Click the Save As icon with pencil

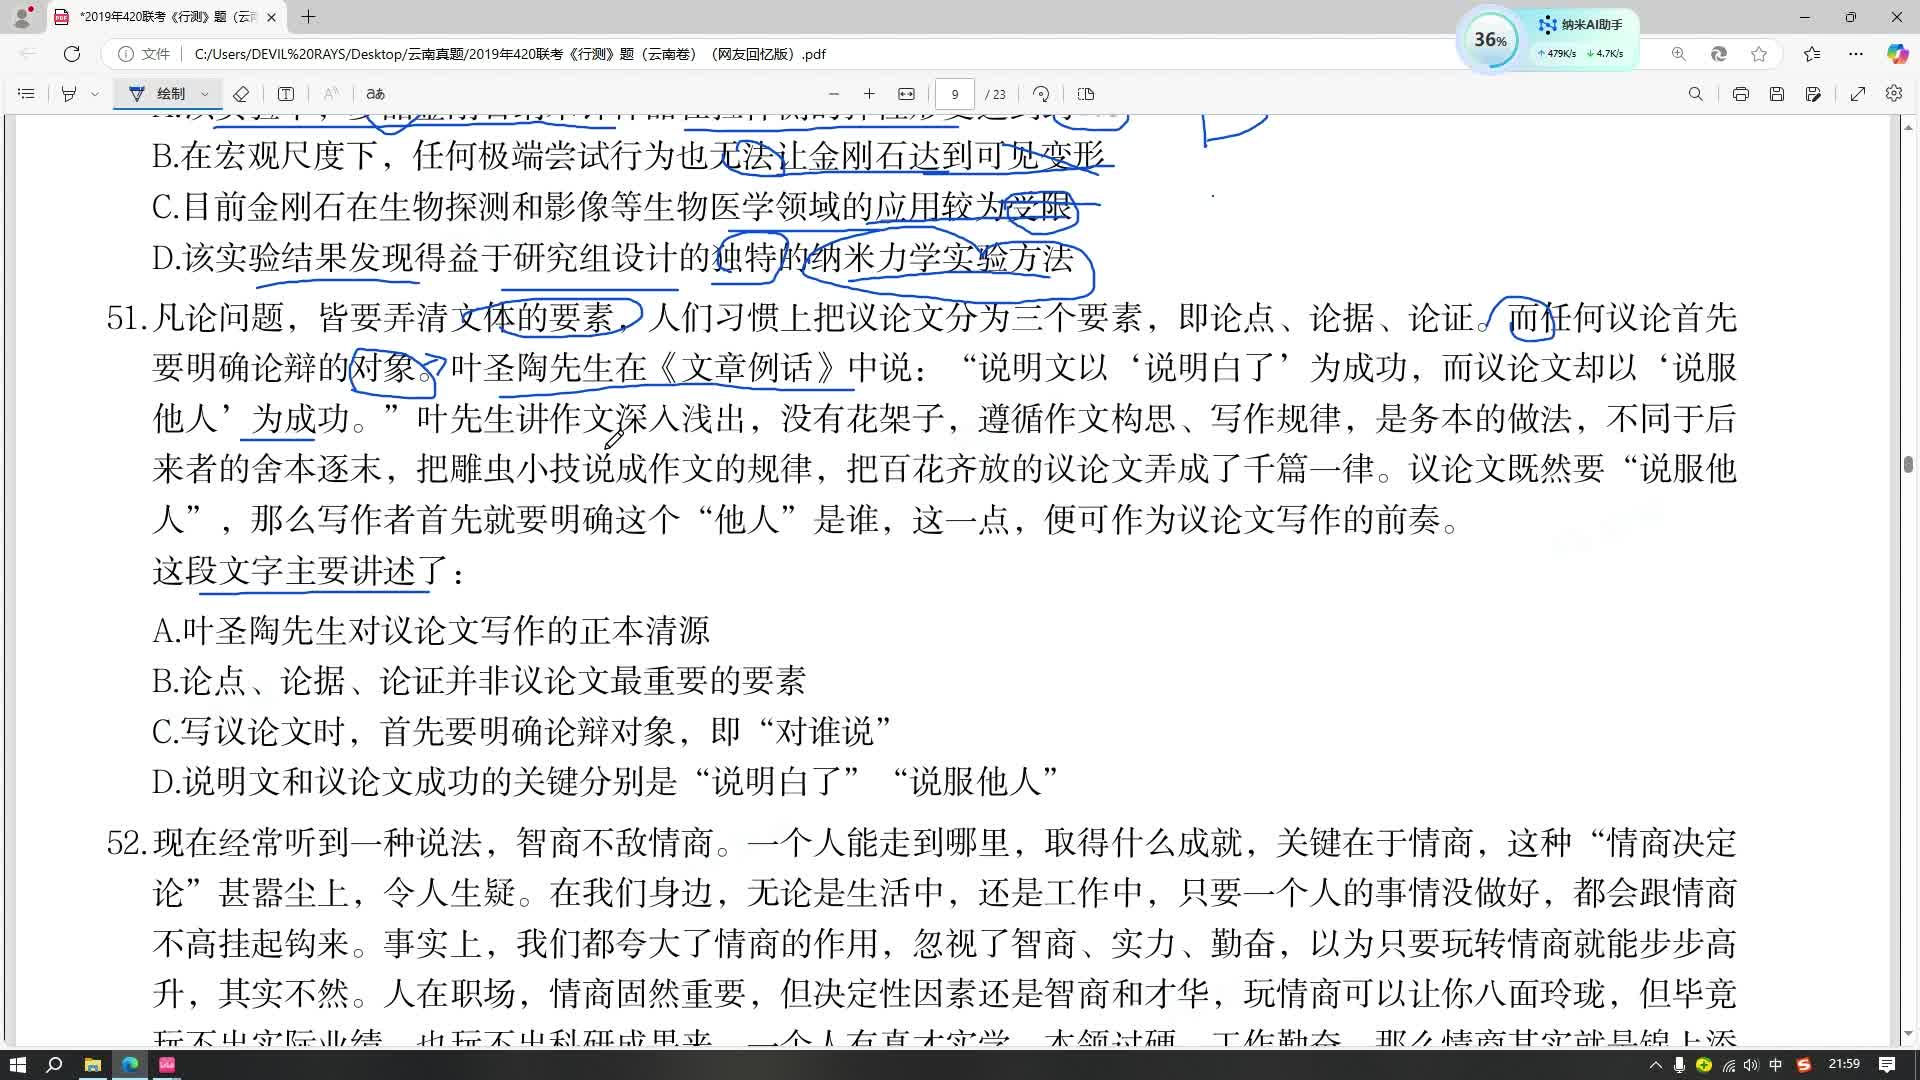1813,94
